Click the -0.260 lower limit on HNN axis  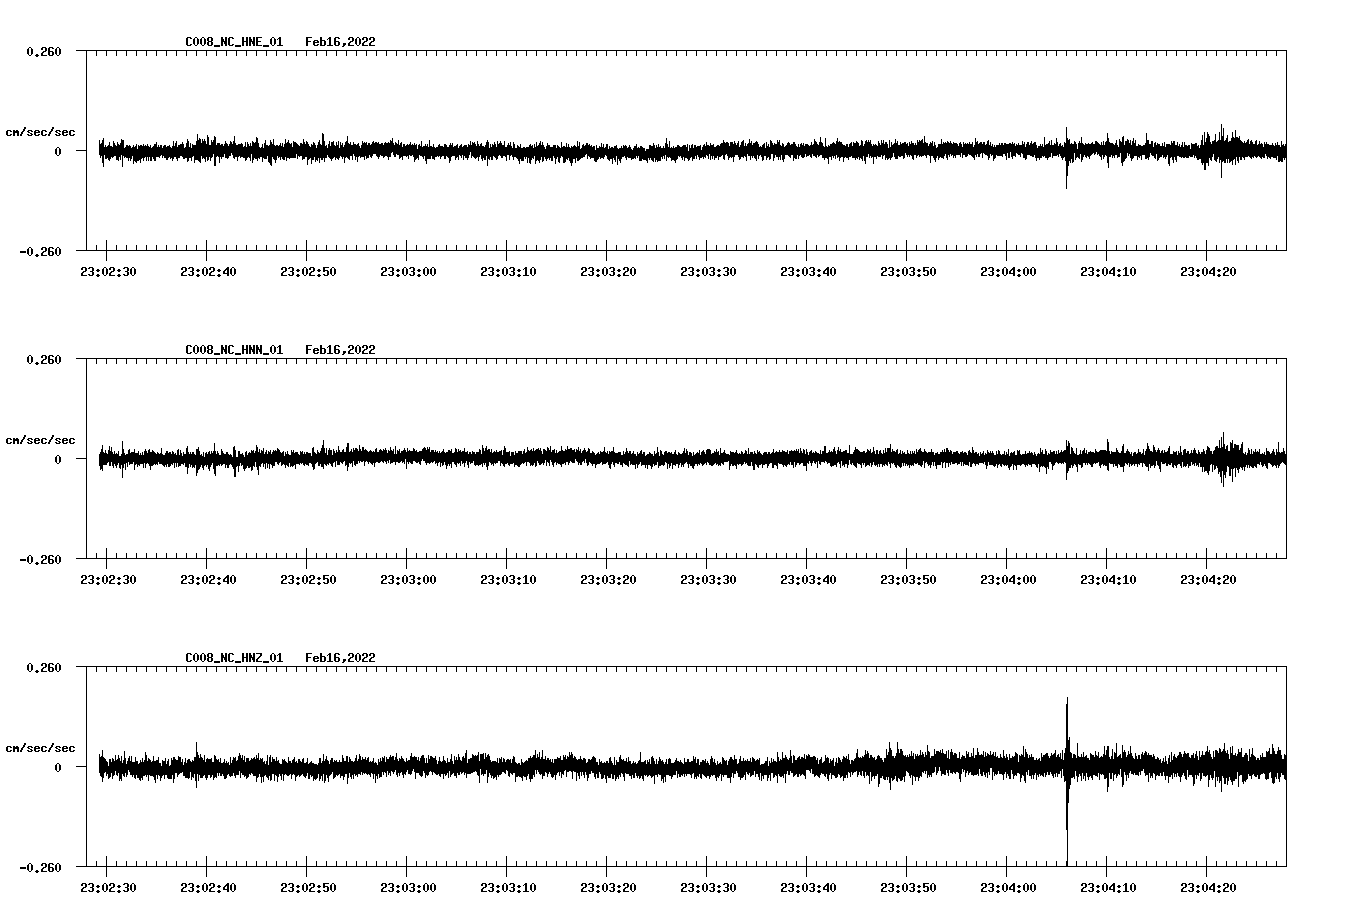[40, 559]
